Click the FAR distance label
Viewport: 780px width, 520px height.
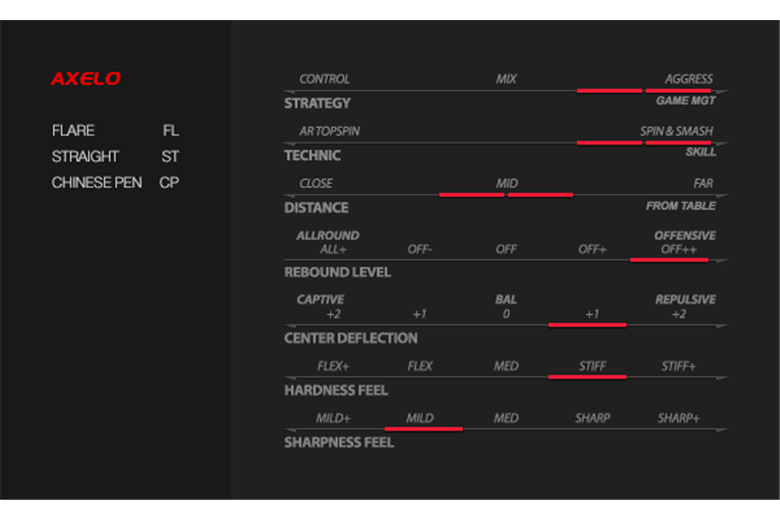[703, 183]
